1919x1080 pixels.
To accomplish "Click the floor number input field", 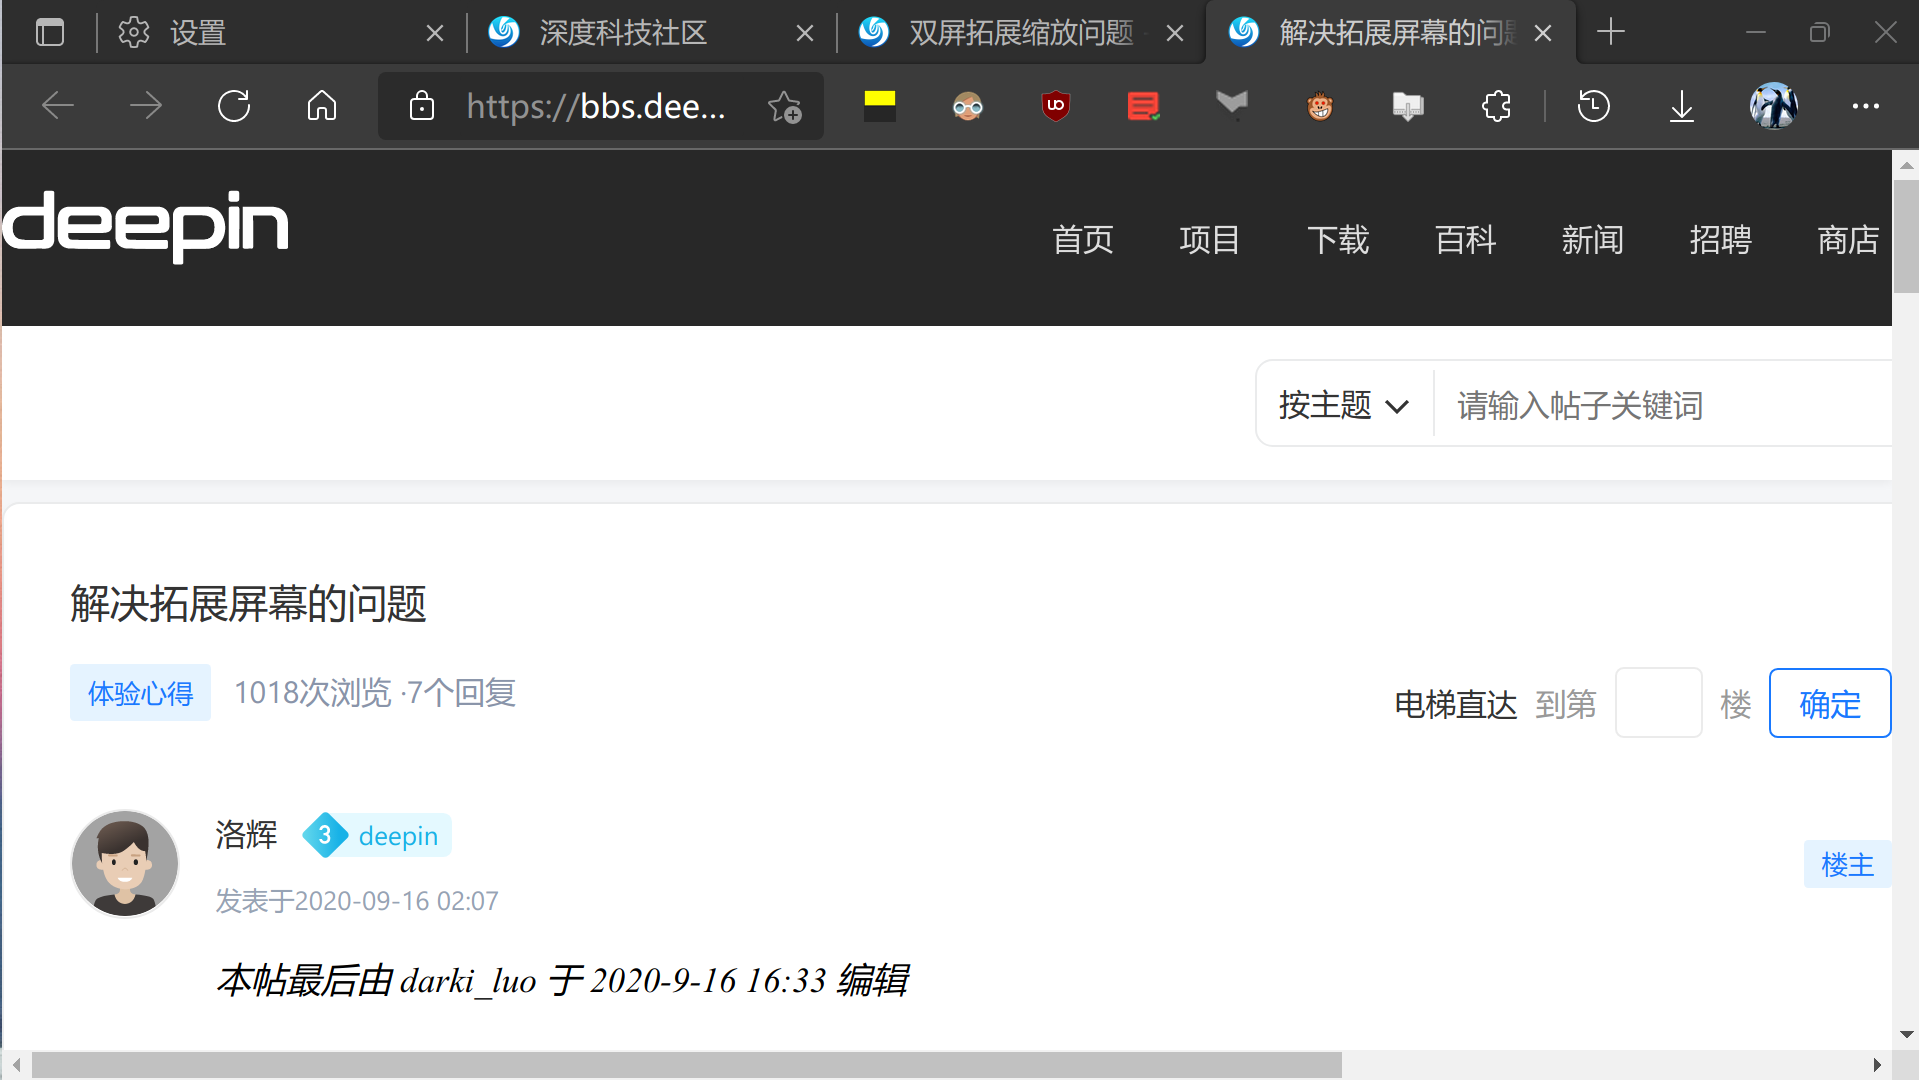I will 1658,703.
